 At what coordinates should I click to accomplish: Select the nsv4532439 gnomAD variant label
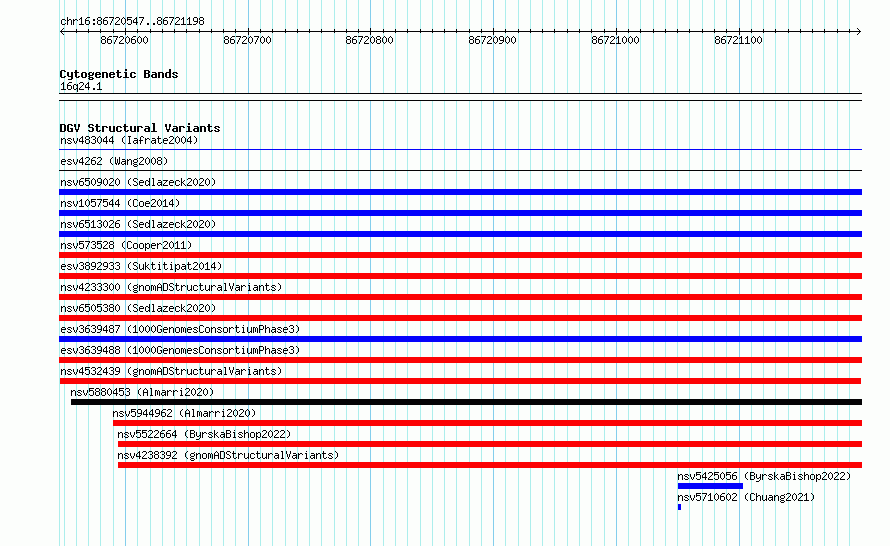point(171,371)
